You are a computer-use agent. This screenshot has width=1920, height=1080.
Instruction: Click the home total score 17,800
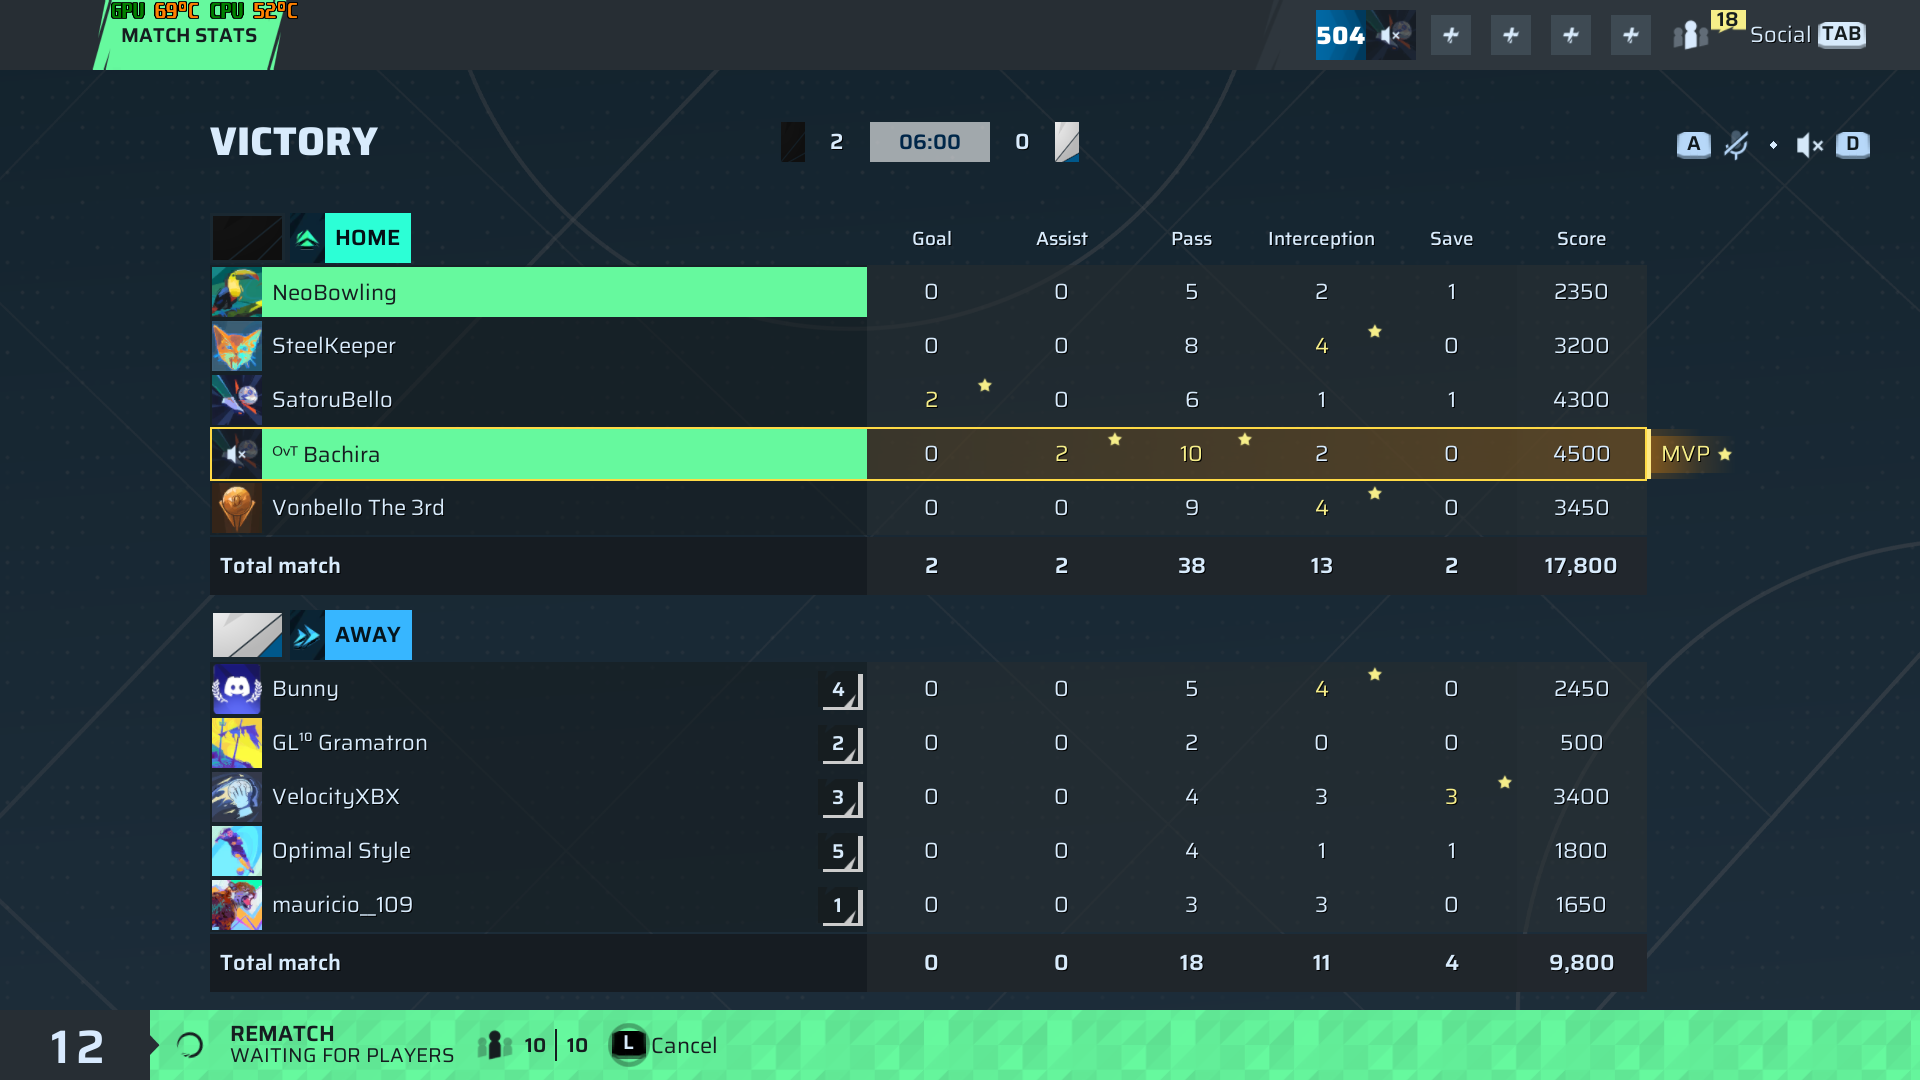(x=1580, y=566)
